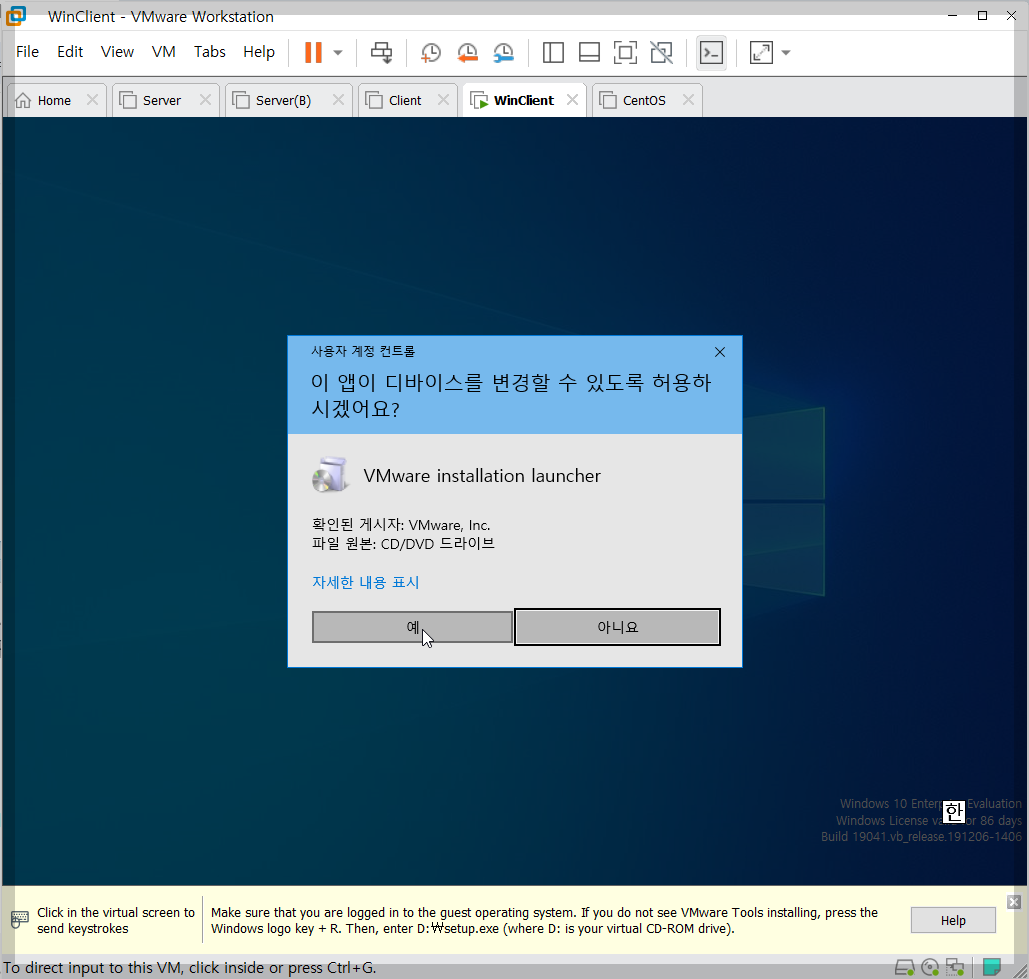The height and width of the screenshot is (979, 1029).
Task: Click the network adapter status icon
Action: pos(955,967)
